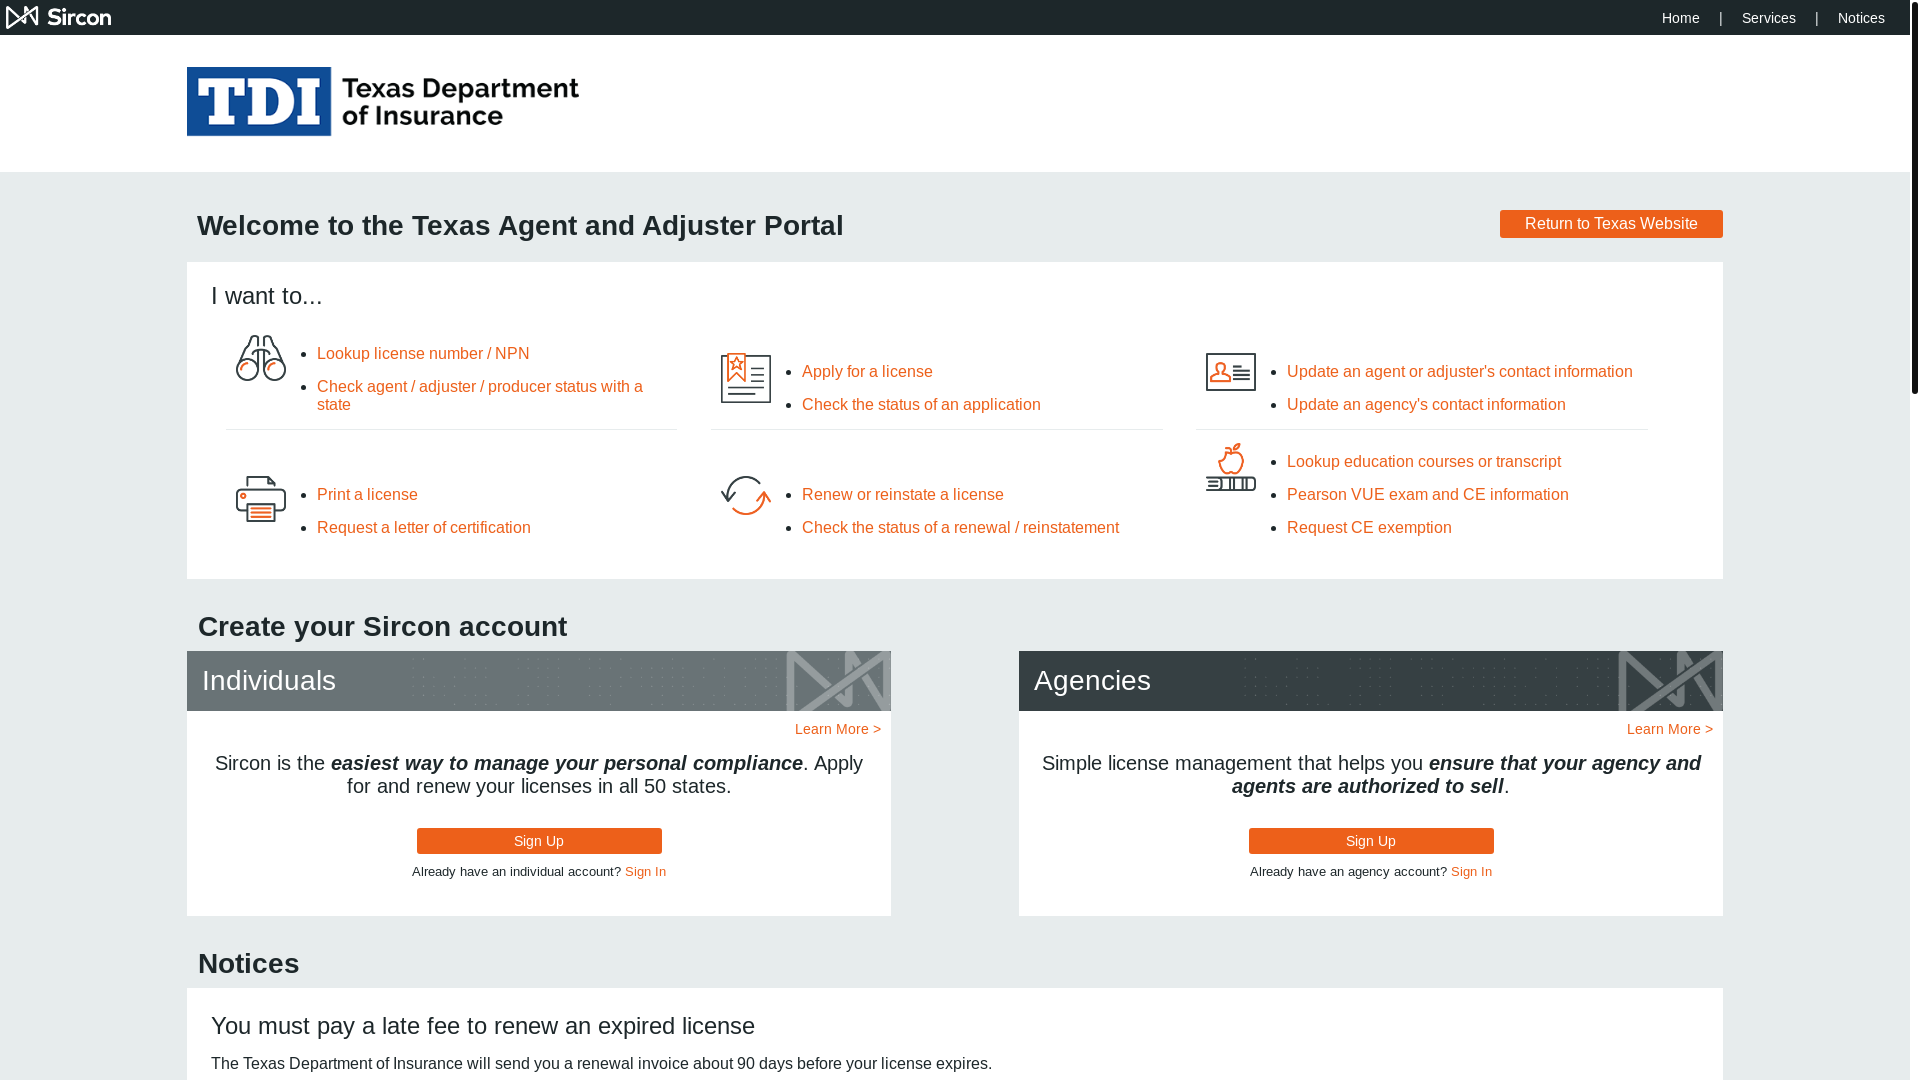The width and height of the screenshot is (1920, 1080).
Task: Open Check the status of a renewal / reinstatement
Action: 960,528
